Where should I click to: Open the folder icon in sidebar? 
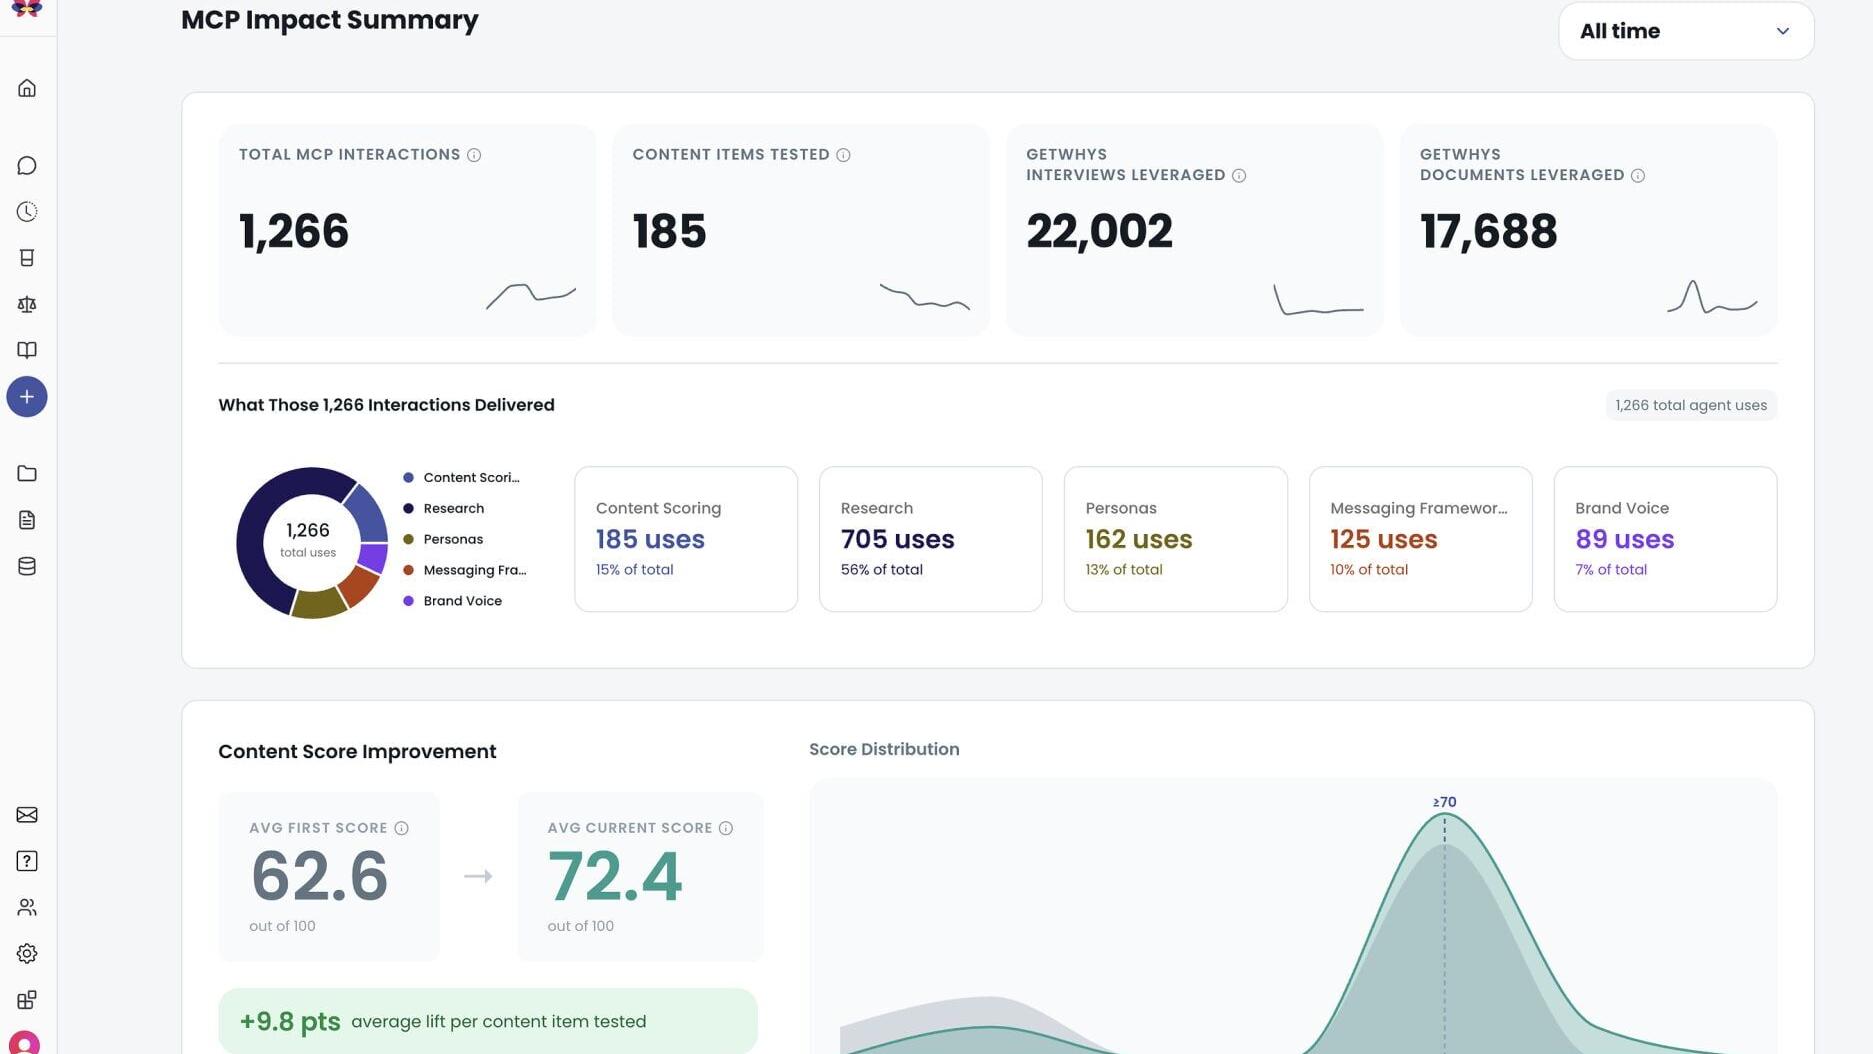tap(27, 473)
